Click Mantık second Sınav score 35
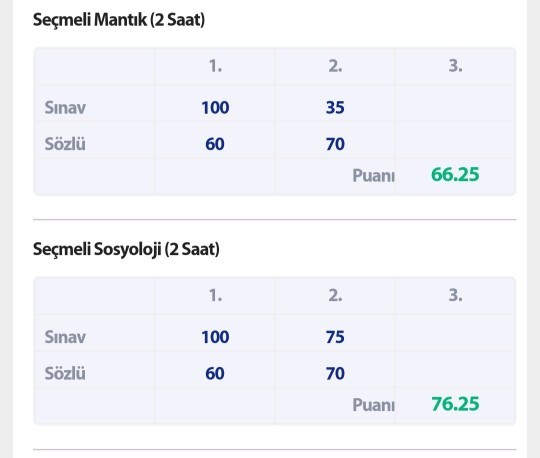Screen dimensions: 540x458 335,107
